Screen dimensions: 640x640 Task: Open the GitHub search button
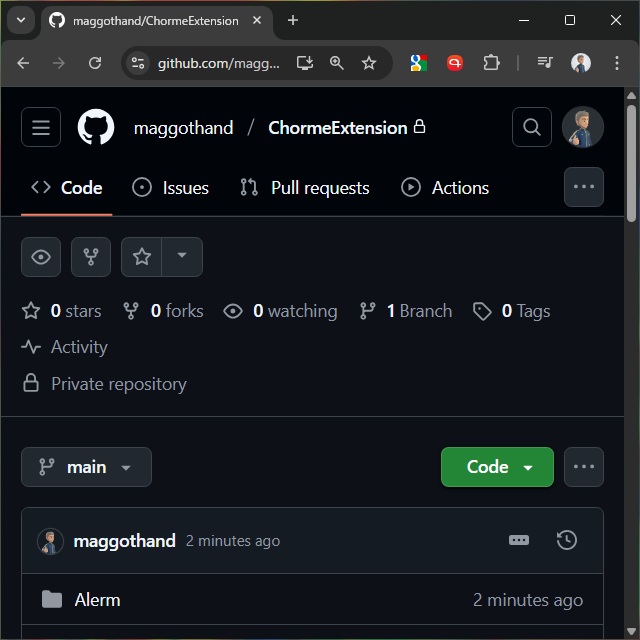tap(532, 128)
